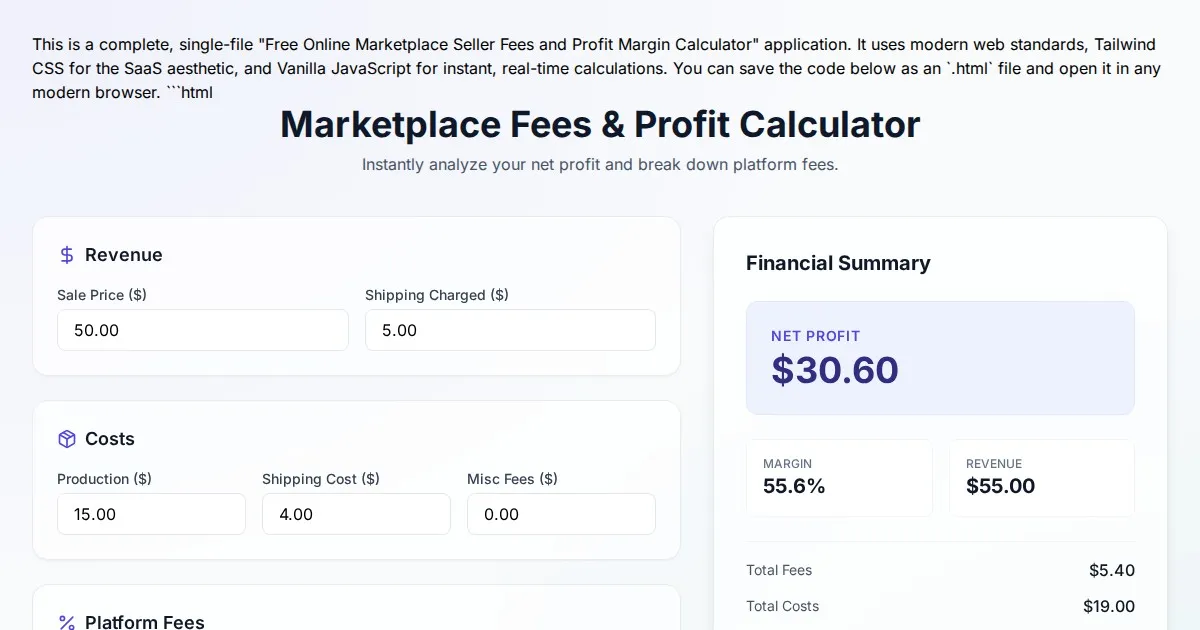Viewport: 1200px width, 630px height.
Task: Click the Shipping Cost input field
Action: (356, 514)
